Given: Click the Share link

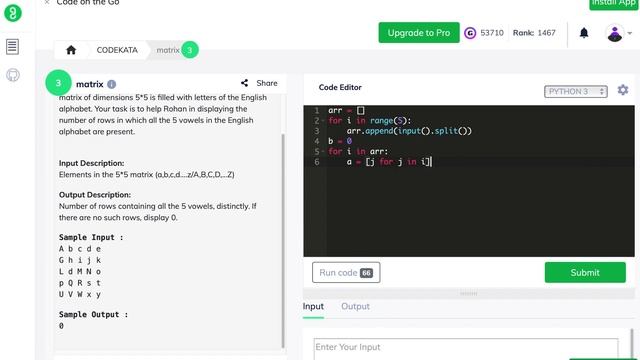Looking at the screenshot, I should [267, 83].
